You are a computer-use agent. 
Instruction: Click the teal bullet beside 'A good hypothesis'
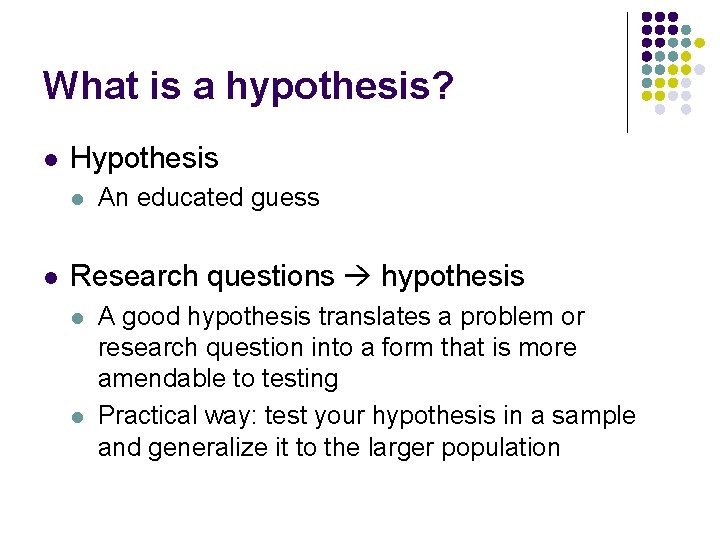pos(78,318)
